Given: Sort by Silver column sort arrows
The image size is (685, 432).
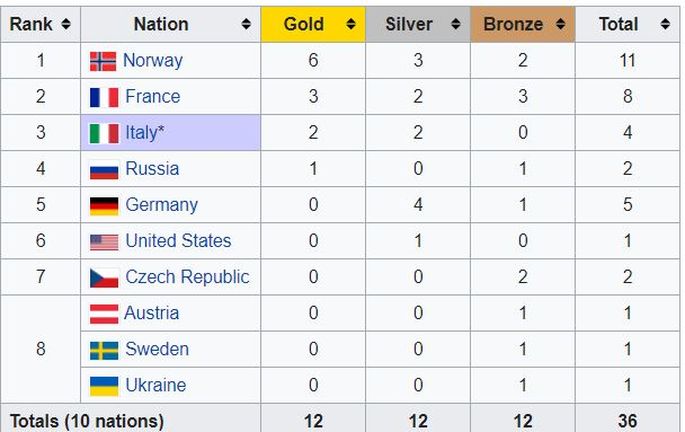Looking at the screenshot, I should point(456,24).
